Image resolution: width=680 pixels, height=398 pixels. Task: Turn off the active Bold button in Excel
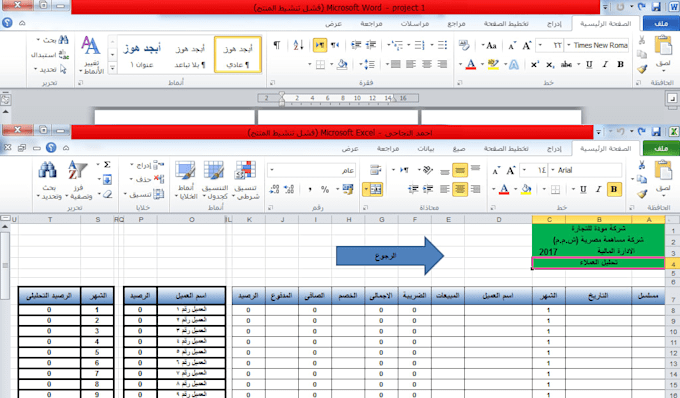click(614, 189)
